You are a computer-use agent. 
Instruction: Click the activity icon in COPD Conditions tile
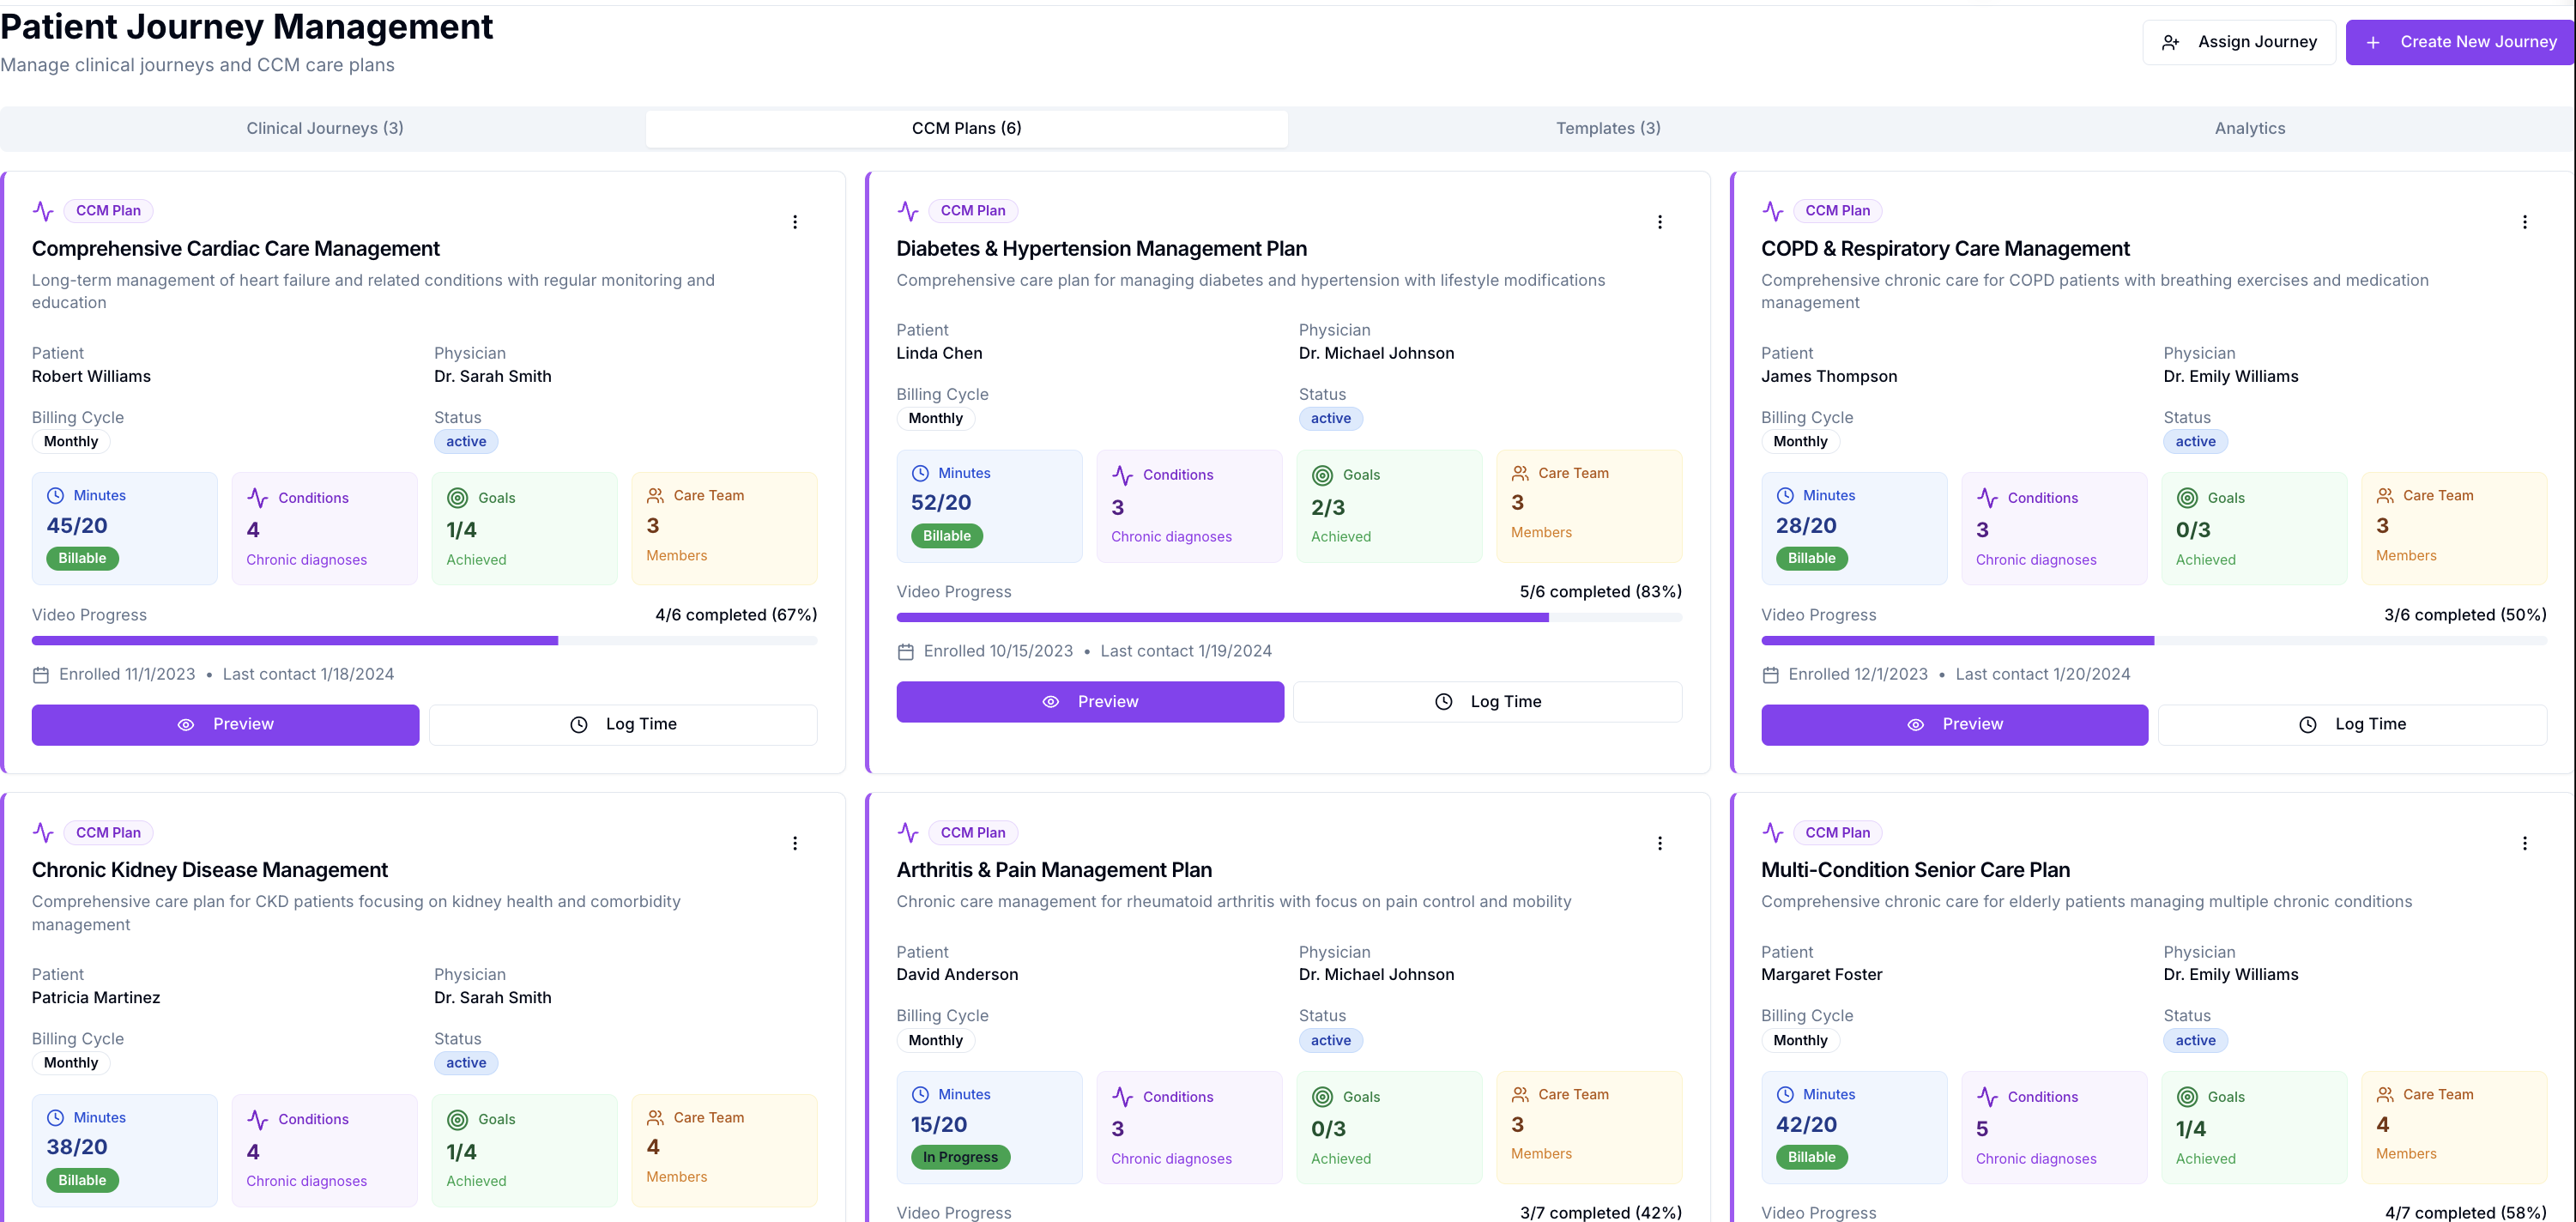click(x=1988, y=498)
